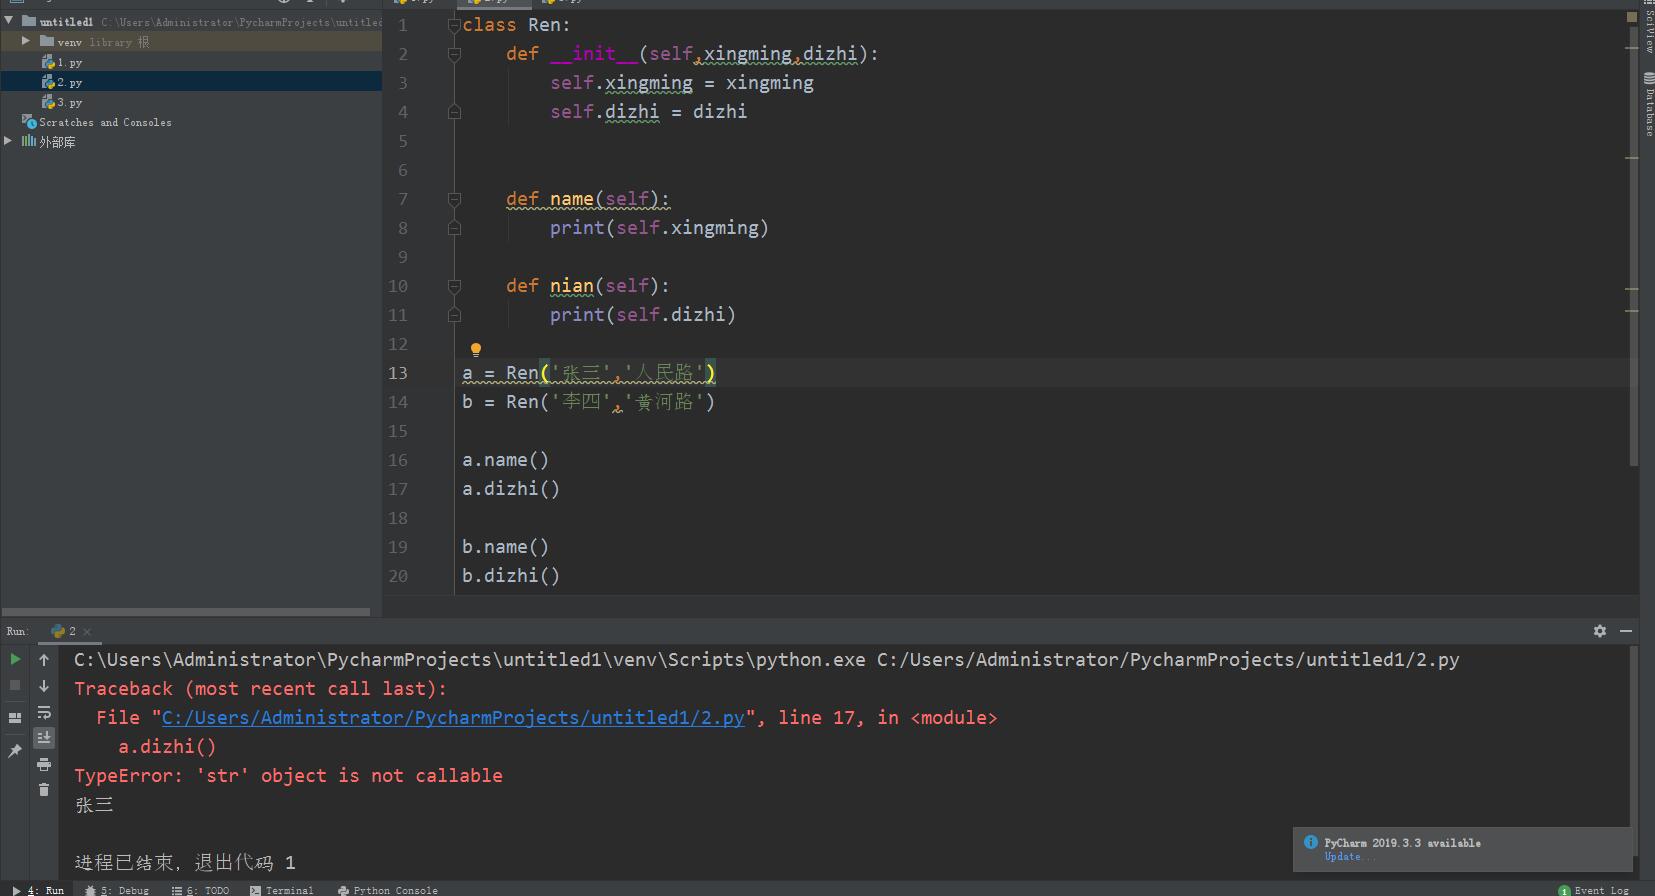Toggle the Pin Tab icon

pos(15,751)
